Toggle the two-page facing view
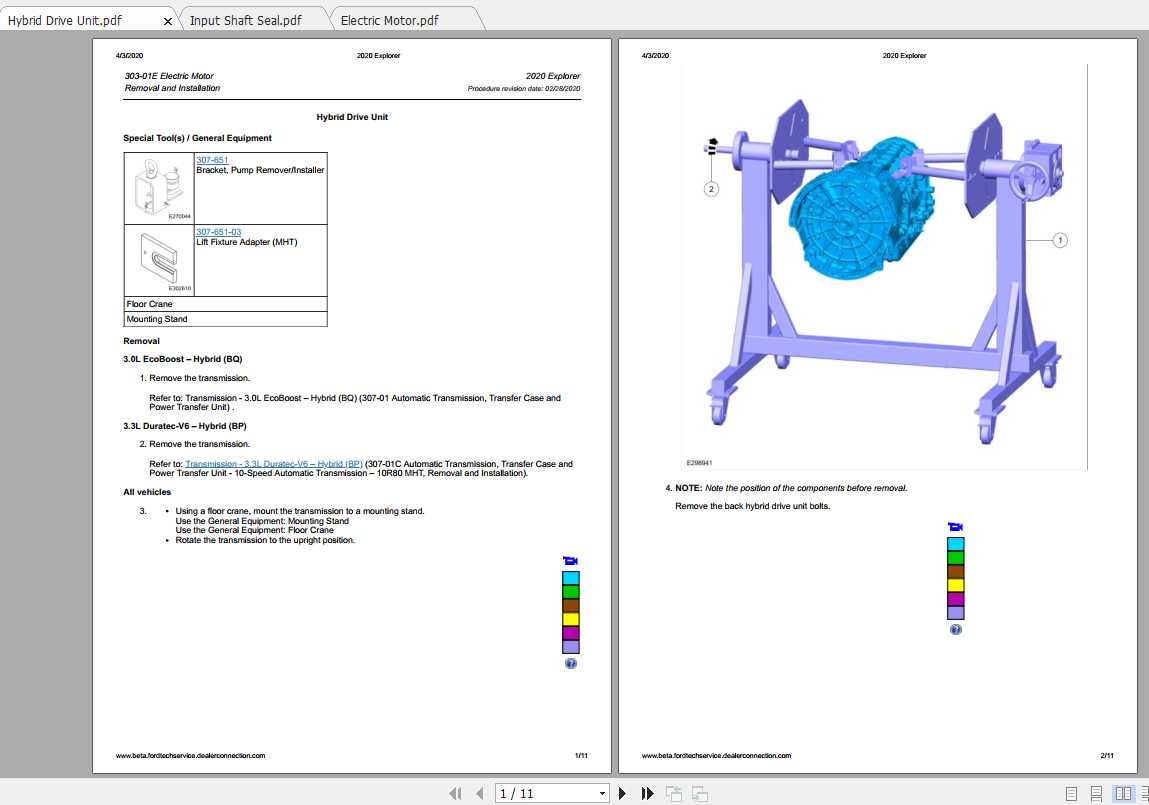This screenshot has height=805, width=1149. pos(1123,793)
